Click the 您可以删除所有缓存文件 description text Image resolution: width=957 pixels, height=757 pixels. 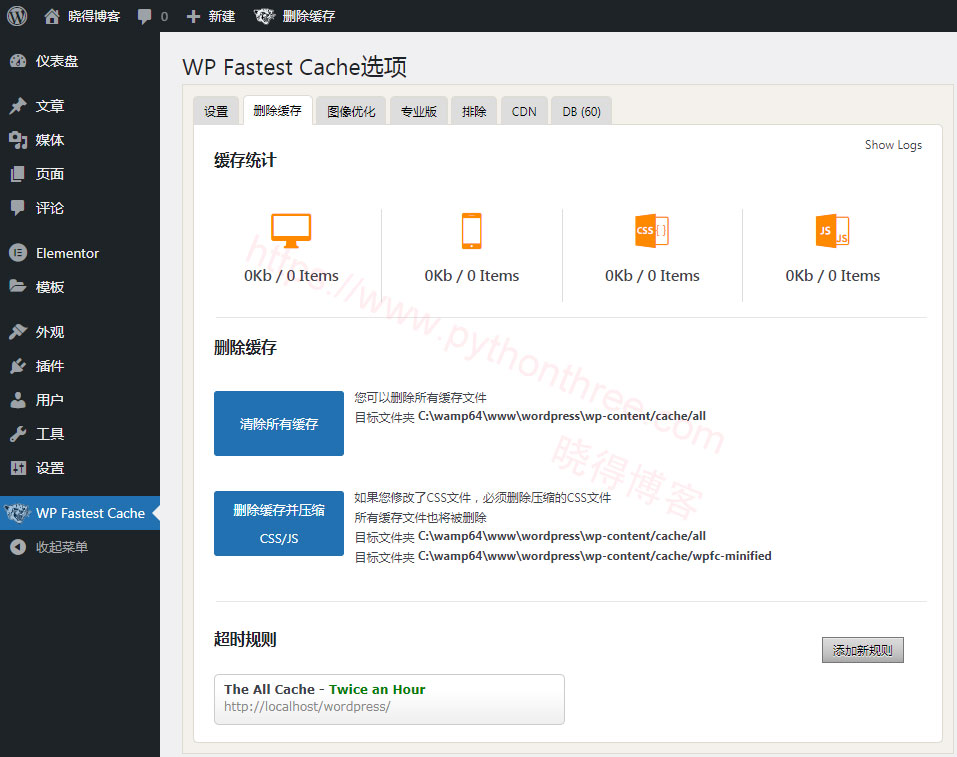pyautogui.click(x=421, y=397)
